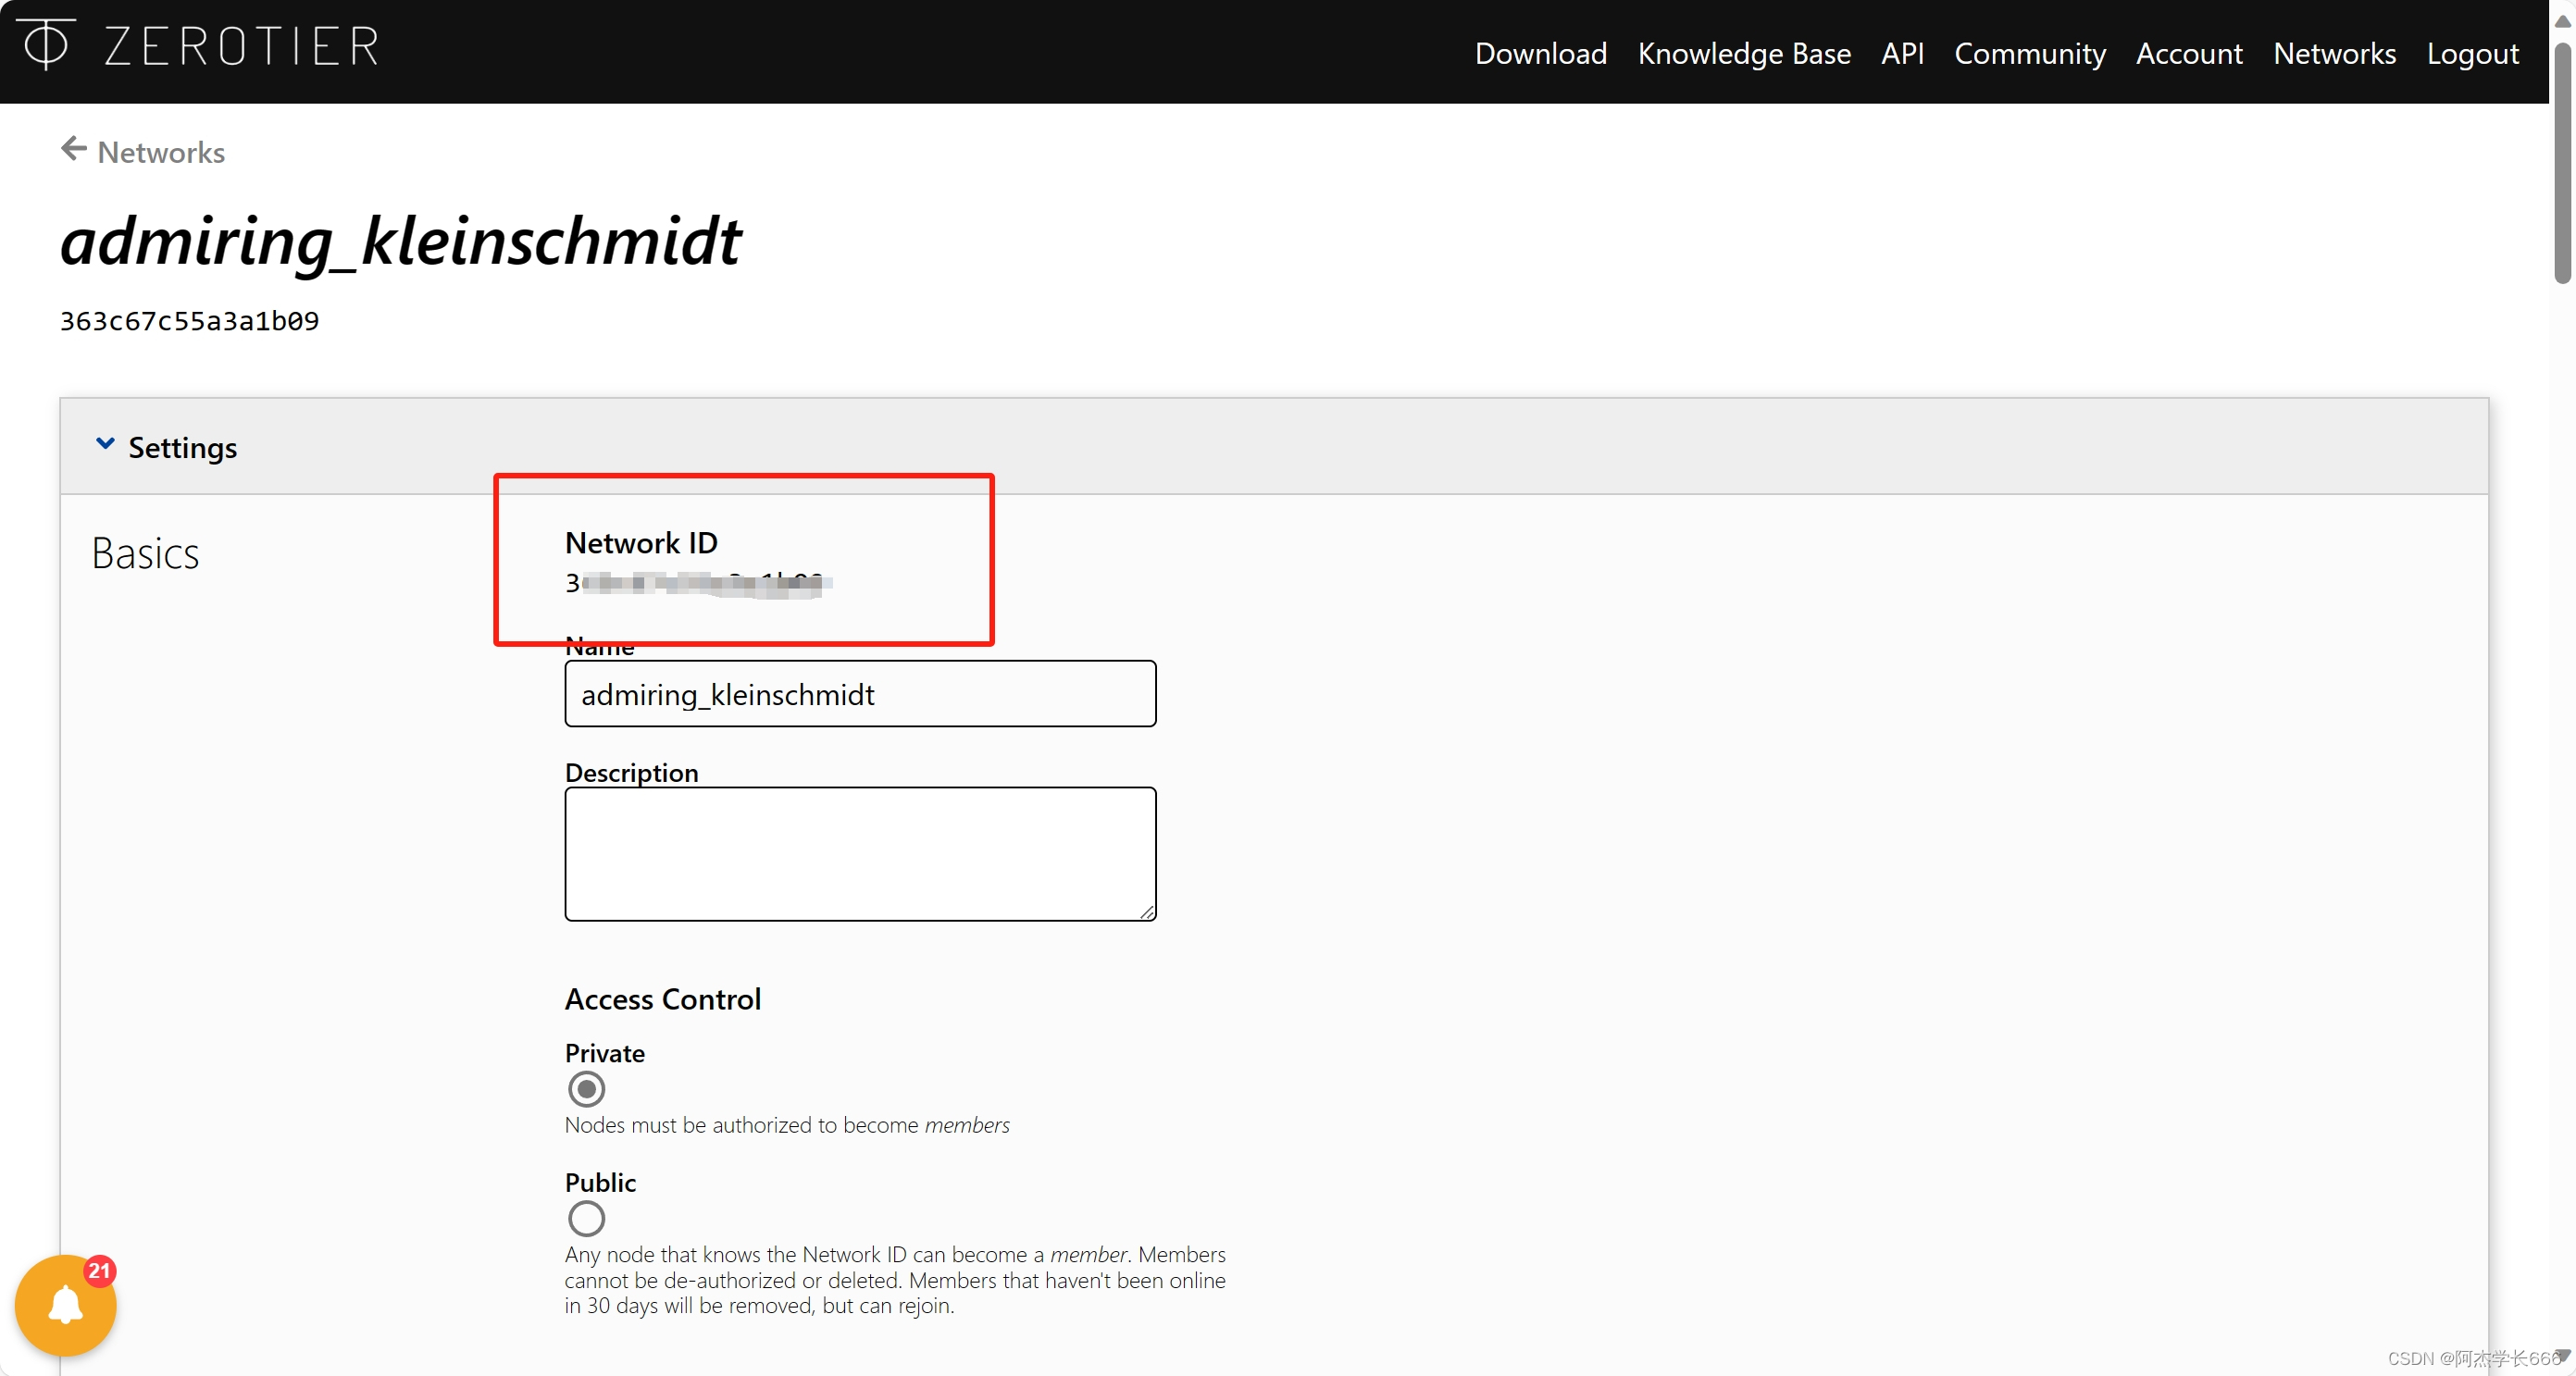Viewport: 2576px width, 1376px height.
Task: Focus the Description text area
Action: [860, 853]
